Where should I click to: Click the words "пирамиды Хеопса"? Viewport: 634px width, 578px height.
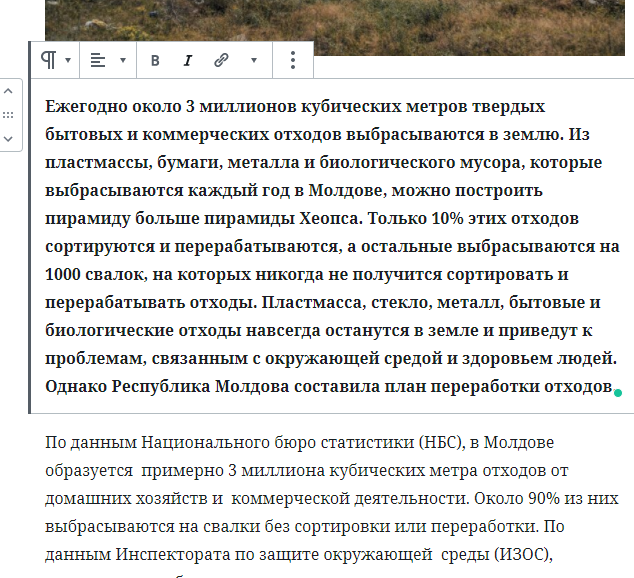coord(281,219)
